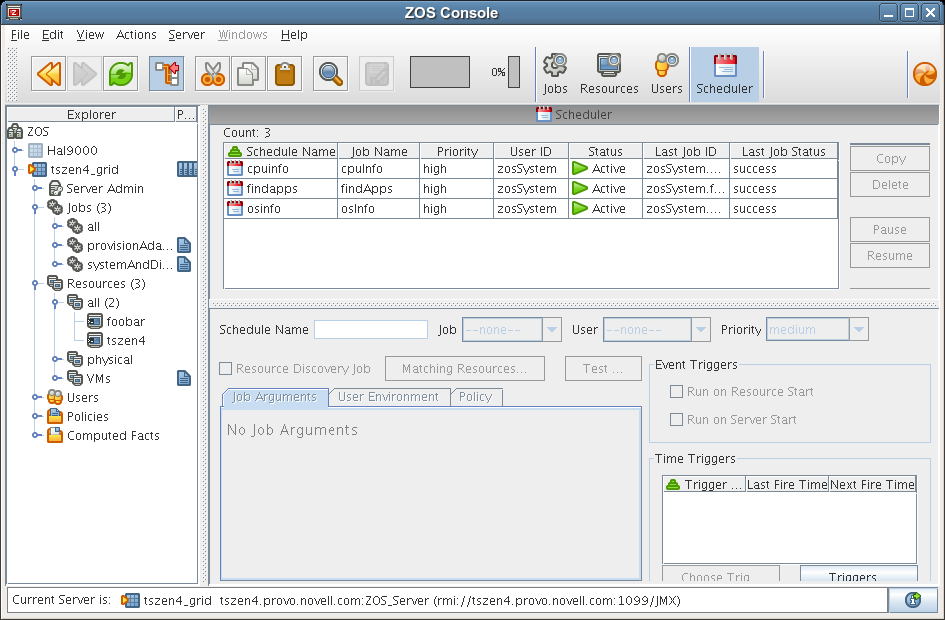Click the Triggers button
945x620 pixels.
tap(858, 576)
